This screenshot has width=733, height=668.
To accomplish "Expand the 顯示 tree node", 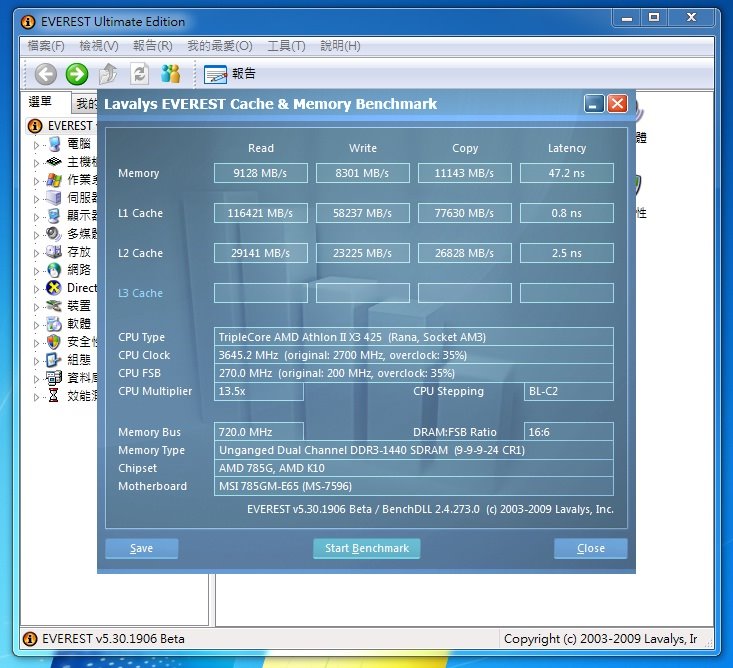I will [x=36, y=217].
